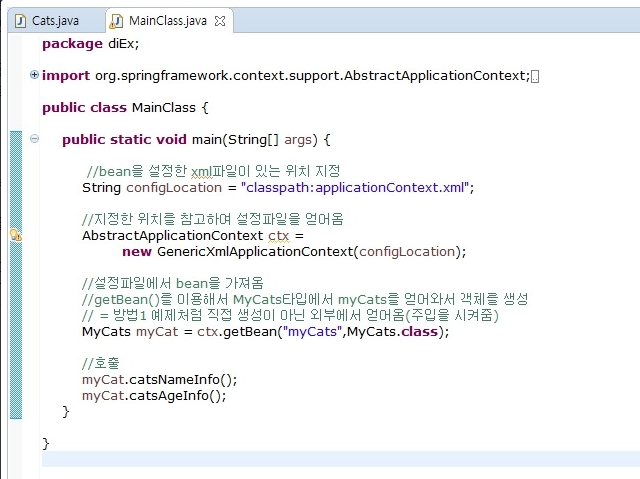Viewport: 640px width, 479px height.
Task: Click the comment "//지정한 위치를 참고하여 설정파일을 얻어옴"
Action: pyautogui.click(x=213, y=219)
